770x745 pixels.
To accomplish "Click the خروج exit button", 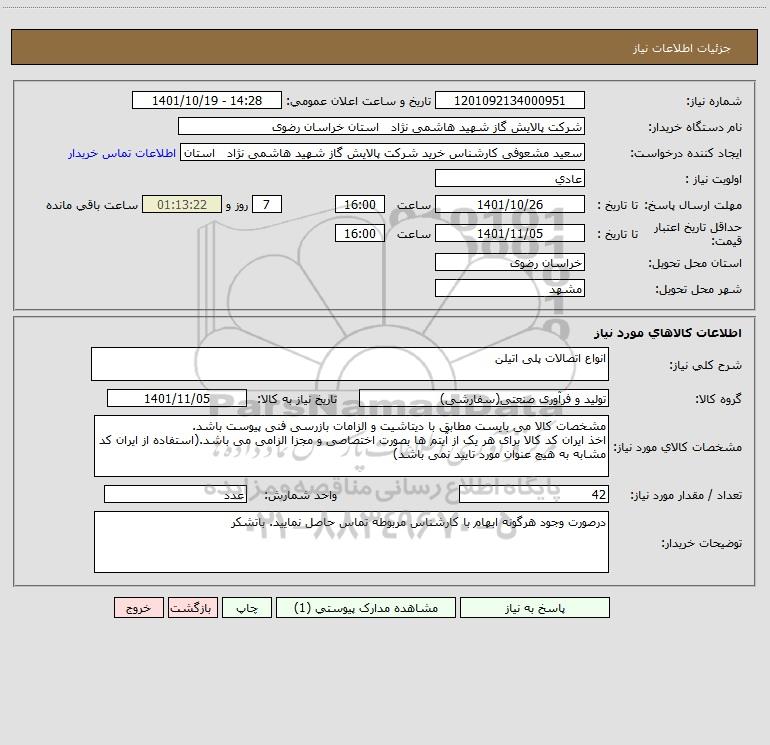I will pos(138,607).
